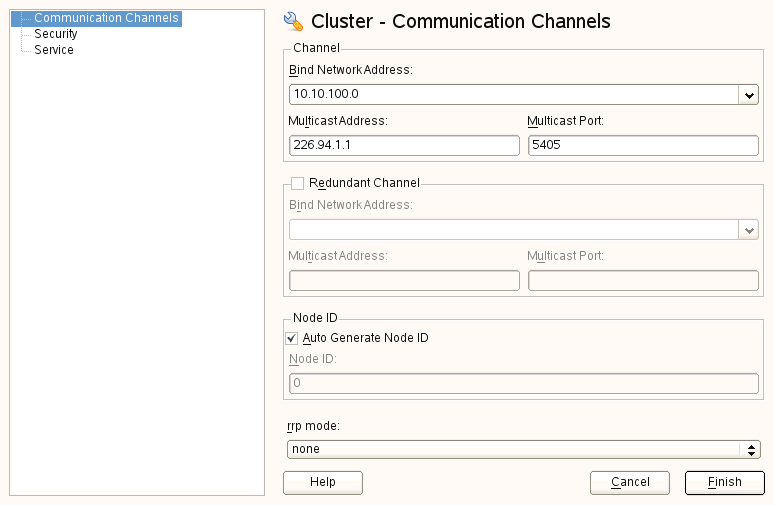Viewport: 774px width, 505px height.
Task: Toggle Auto Generate Node ID checkbox
Action: [292, 338]
